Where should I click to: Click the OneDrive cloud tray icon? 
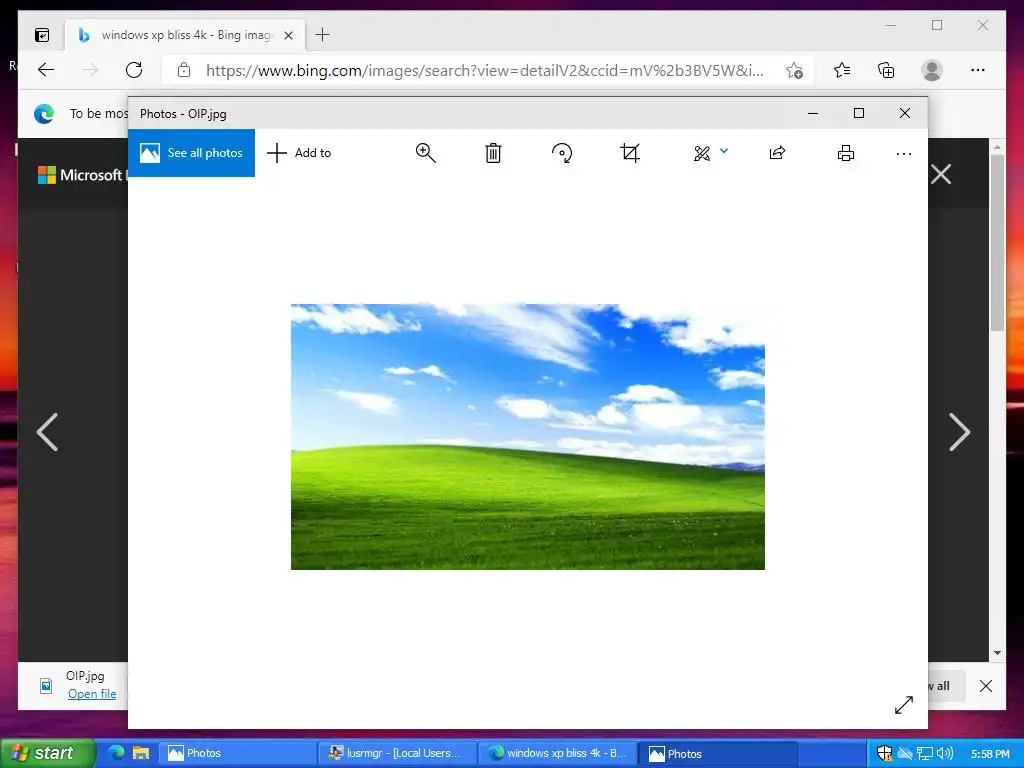coord(904,753)
